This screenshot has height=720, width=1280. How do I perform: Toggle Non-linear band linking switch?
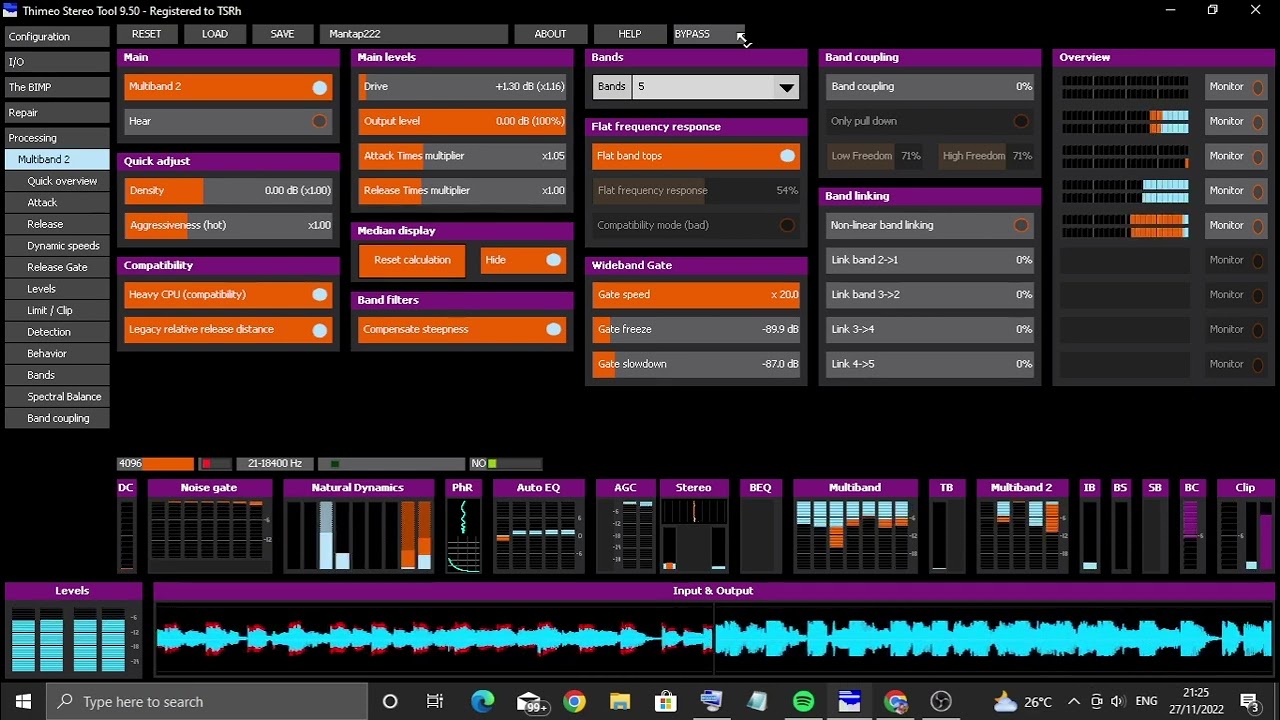pyautogui.click(x=1021, y=225)
